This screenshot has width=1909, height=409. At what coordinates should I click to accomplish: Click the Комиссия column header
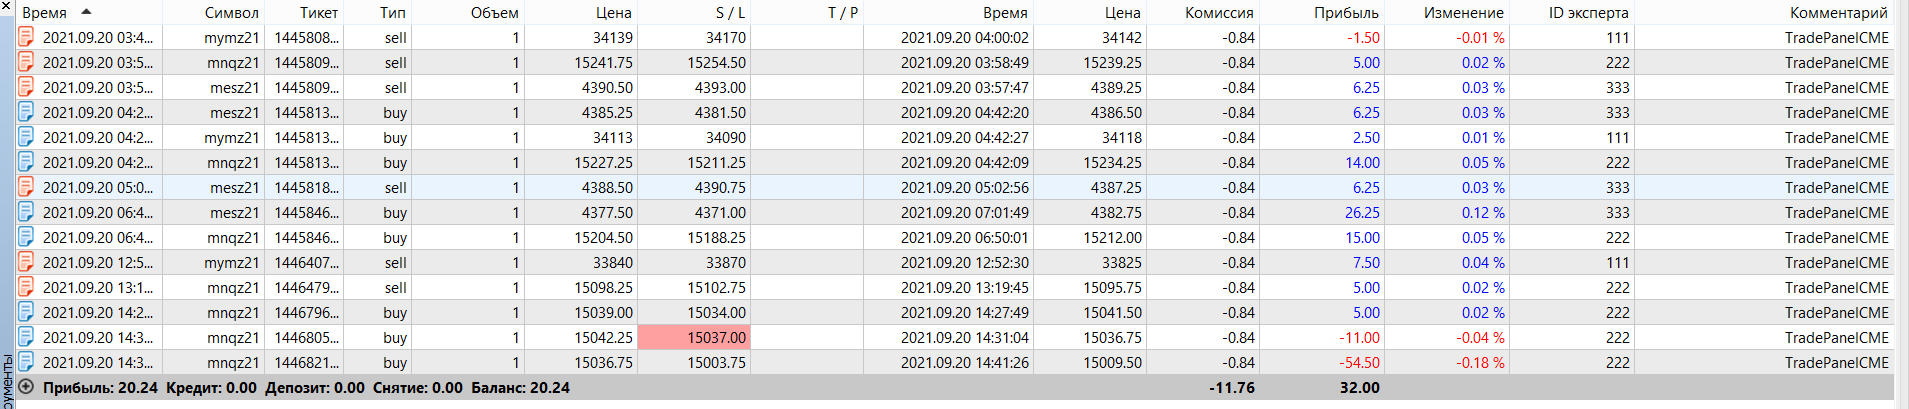1218,13
